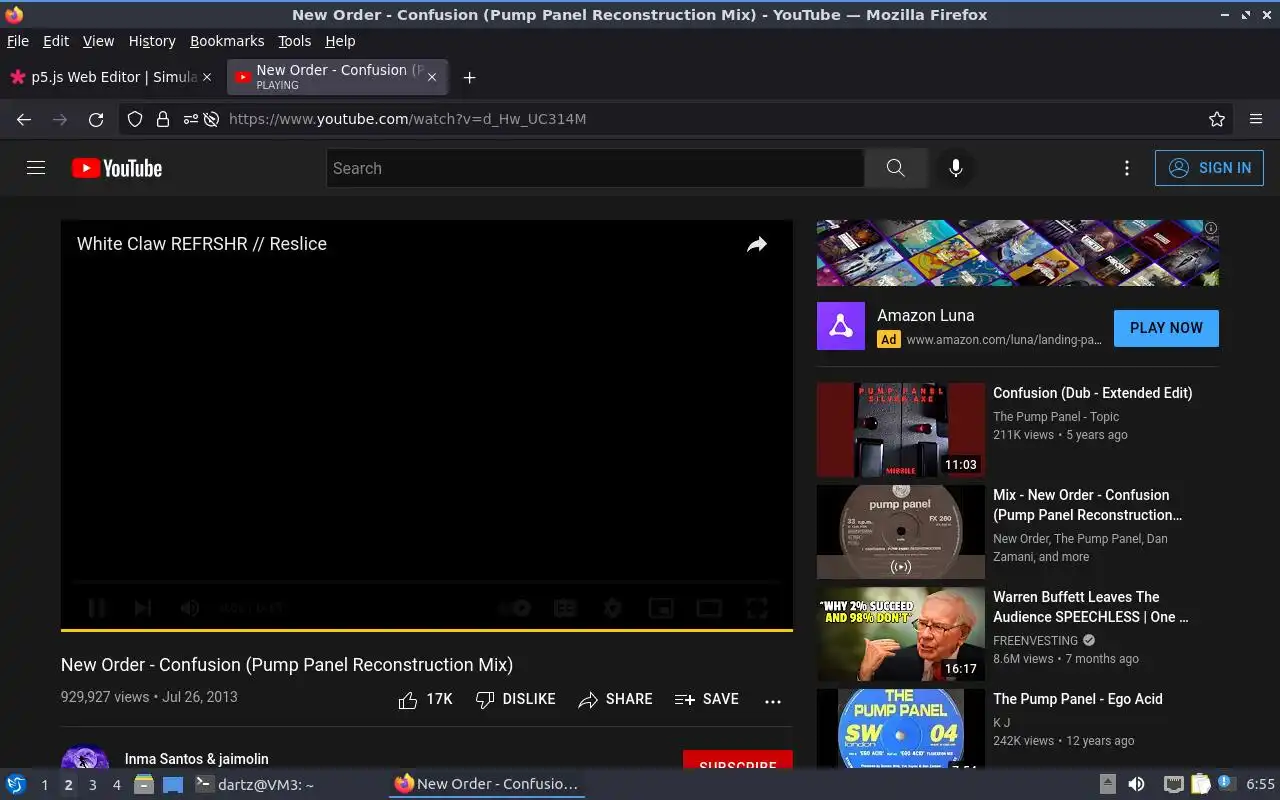Close the New Order YouTube tab
1280x800 pixels.
(432, 77)
